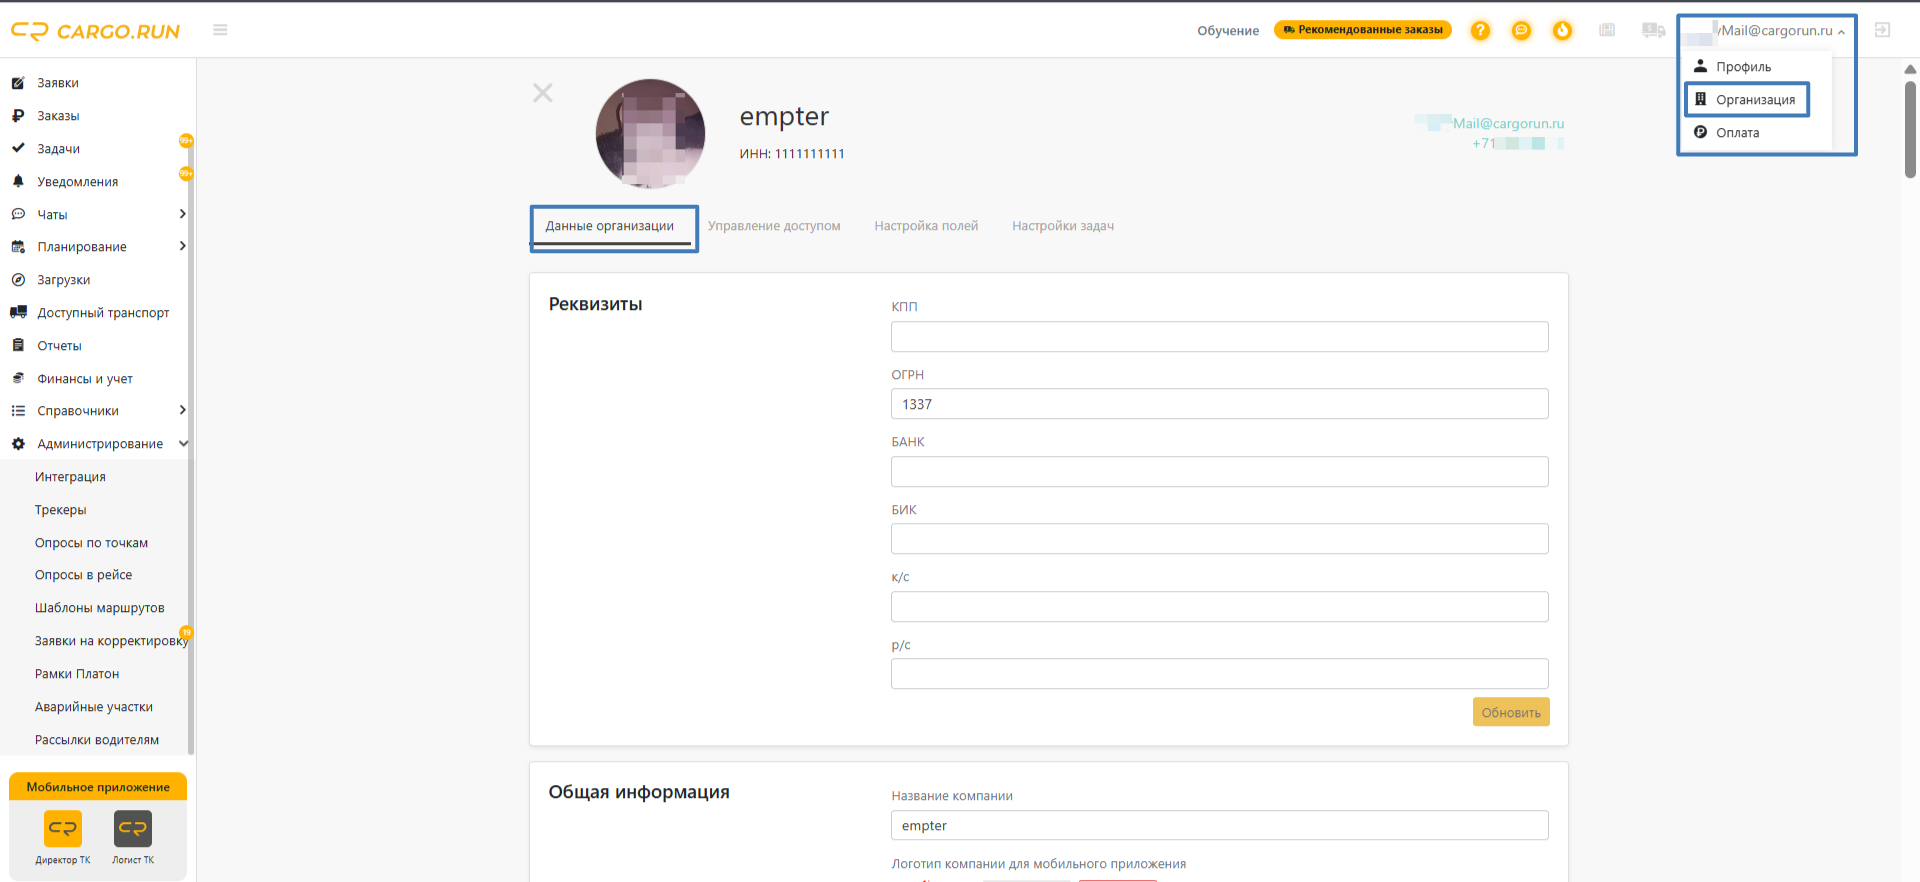Image resolution: width=1920 pixels, height=882 pixels.
Task: Click the Администрирование gear icon
Action: pyautogui.click(x=18, y=444)
